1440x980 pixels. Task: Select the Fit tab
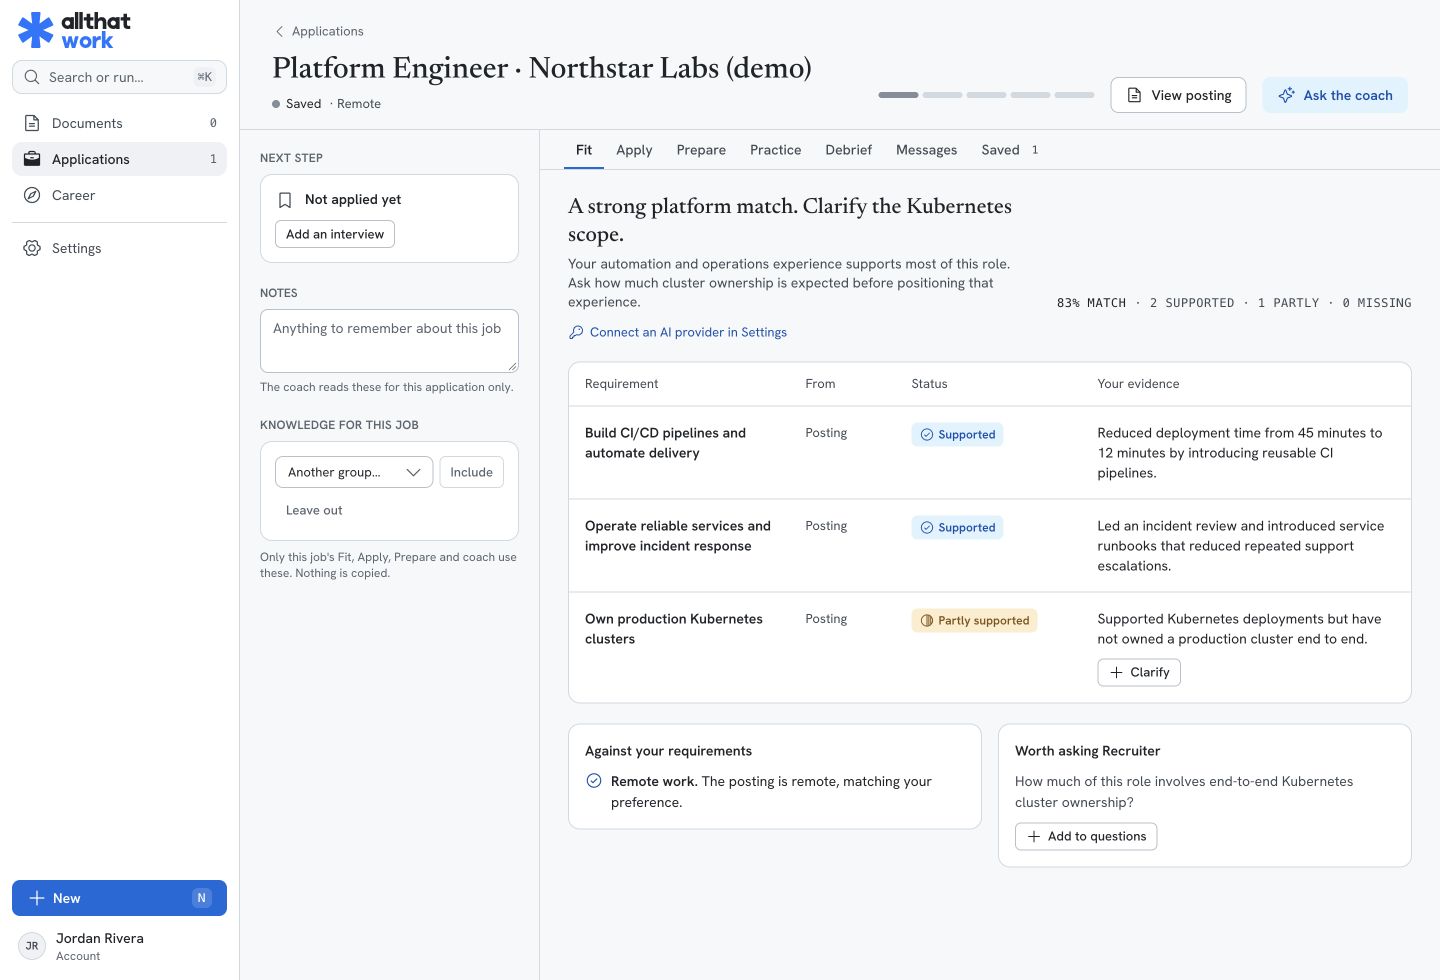(x=584, y=150)
